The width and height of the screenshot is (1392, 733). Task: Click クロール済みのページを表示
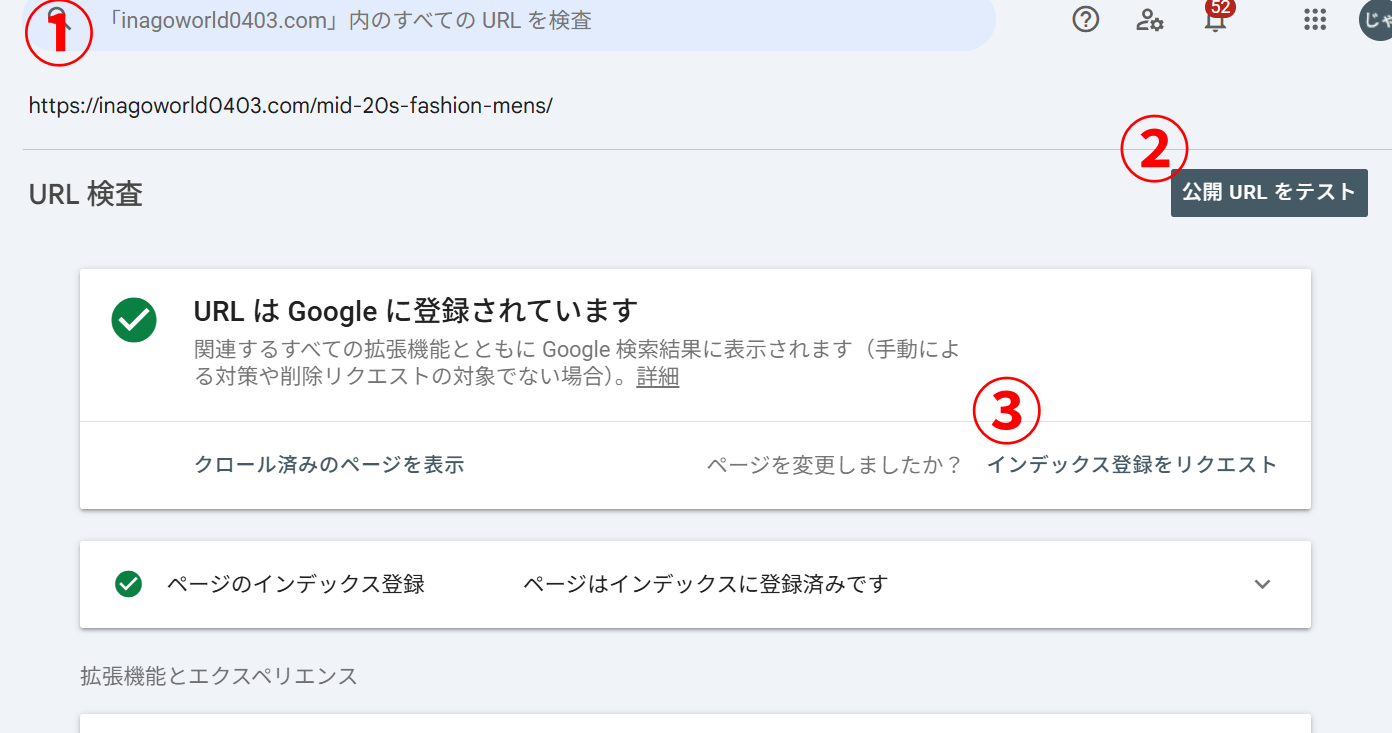(329, 465)
